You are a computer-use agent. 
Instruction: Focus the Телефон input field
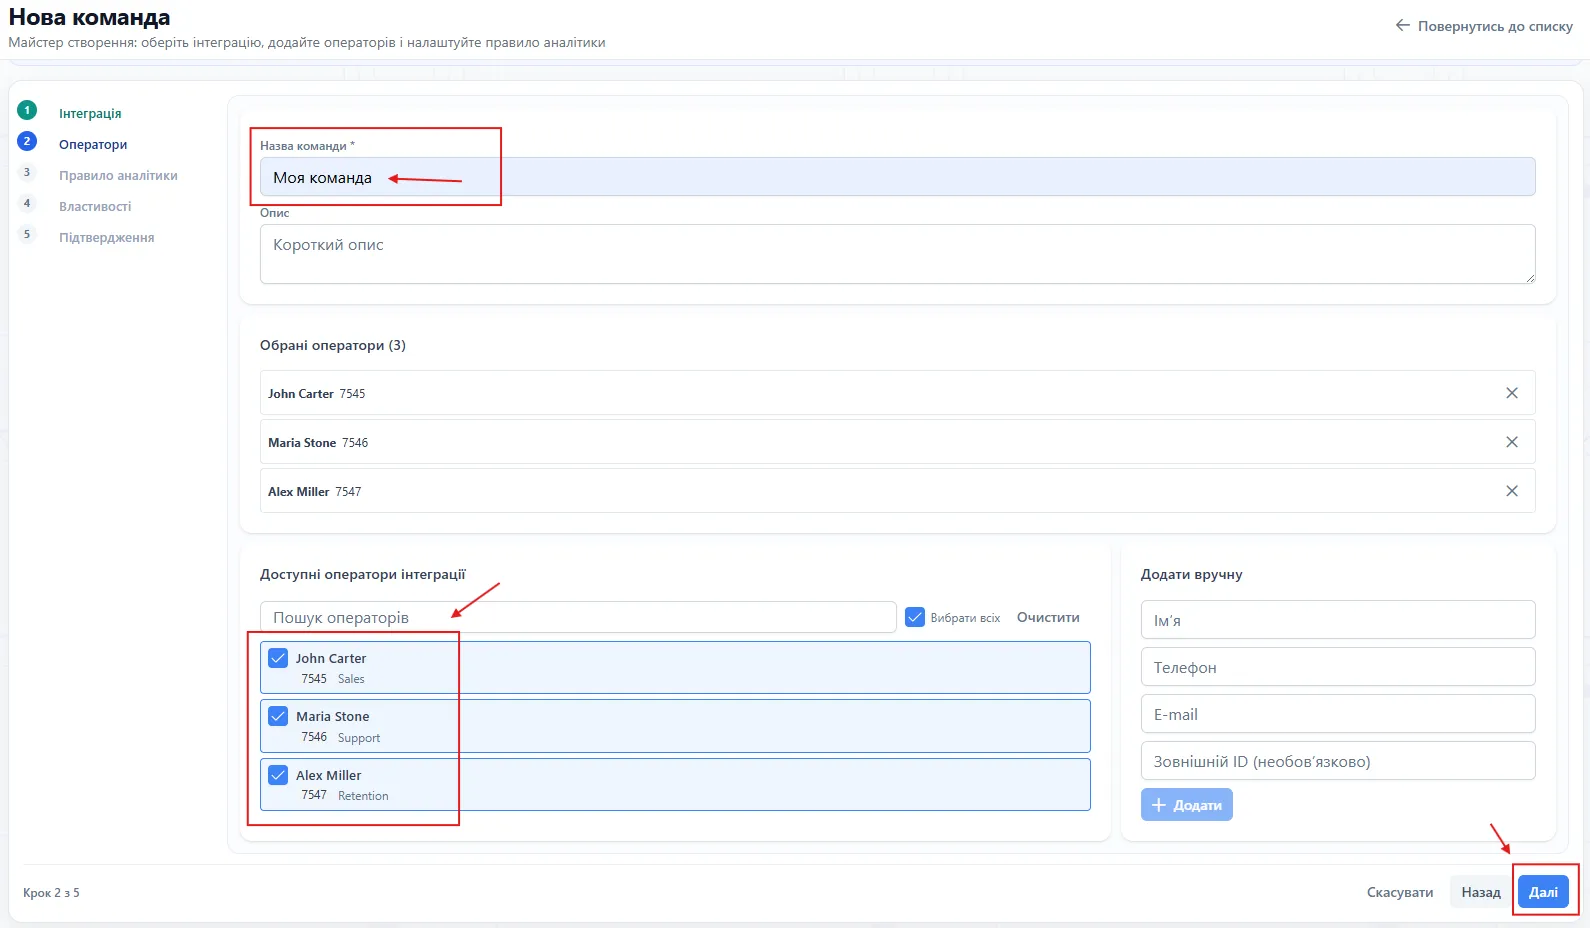click(x=1338, y=667)
